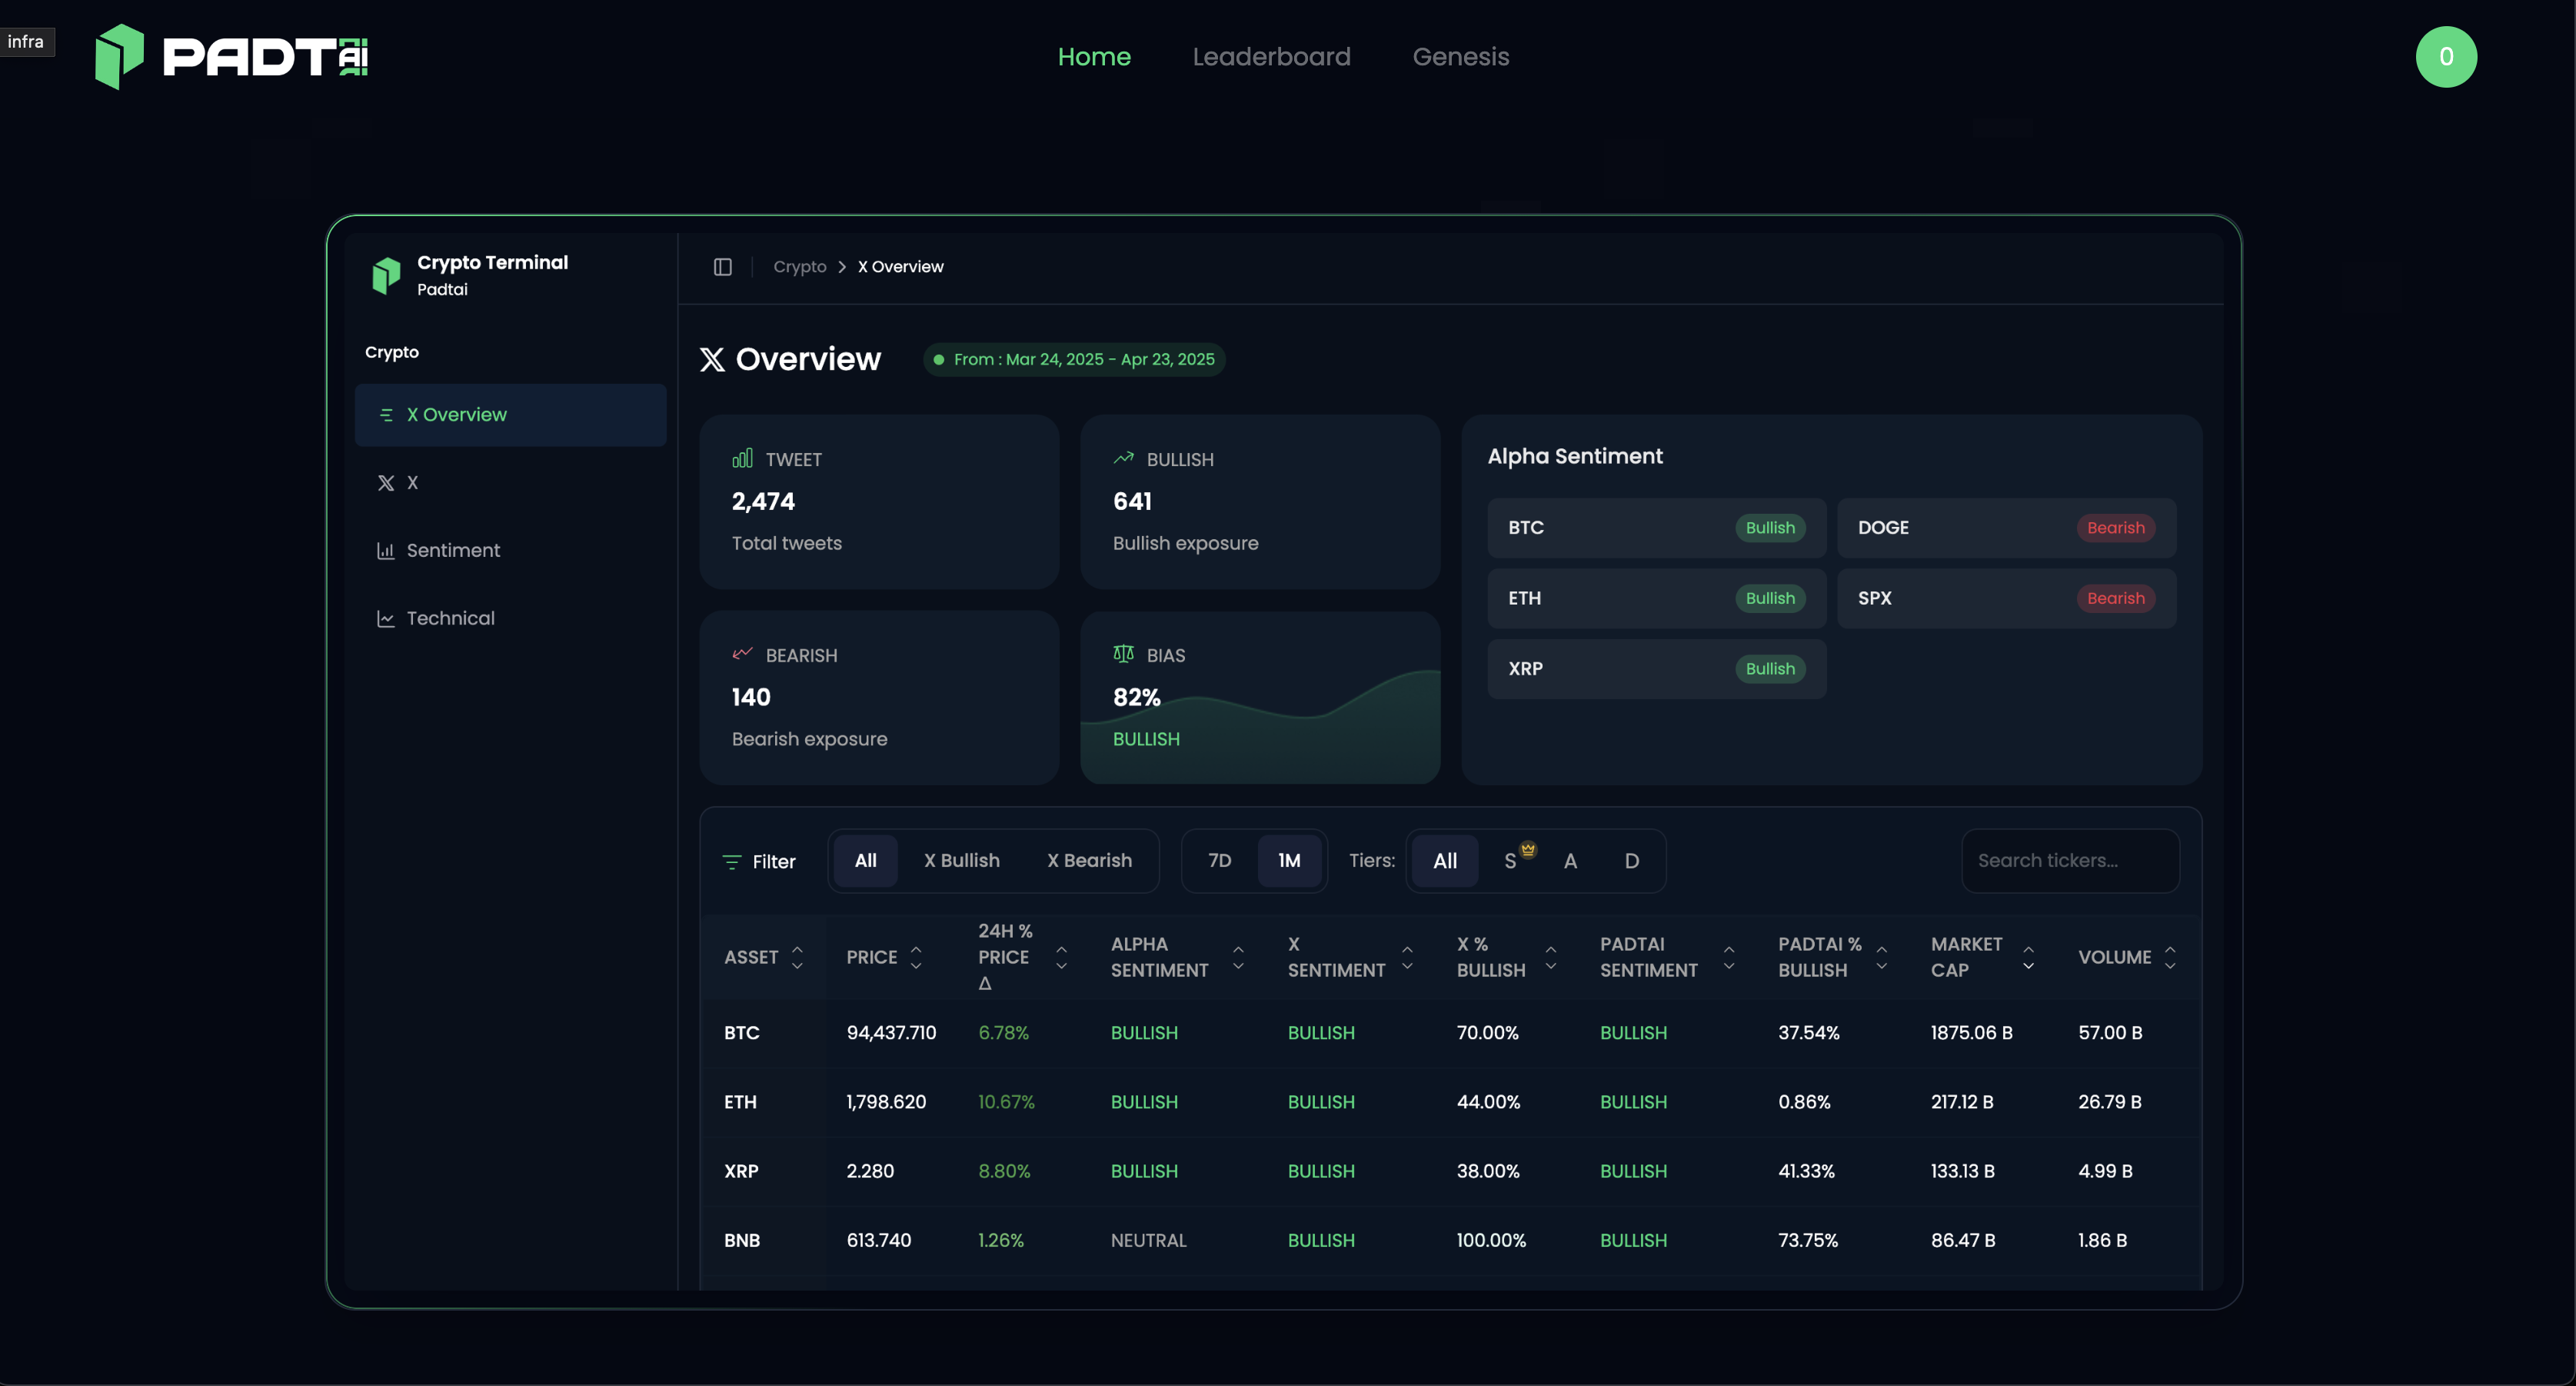Open the Technical chart icon in sidebar

(387, 618)
